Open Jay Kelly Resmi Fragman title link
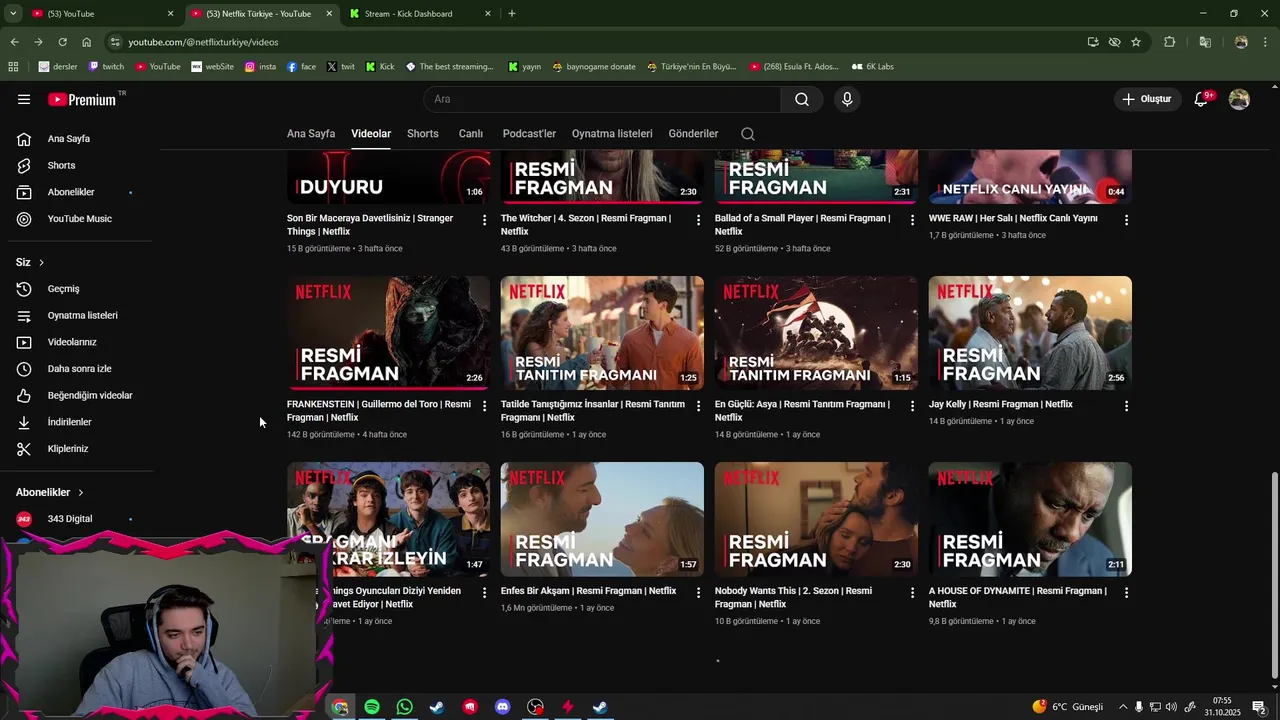Screen dimensions: 1280x720 [1000, 404]
